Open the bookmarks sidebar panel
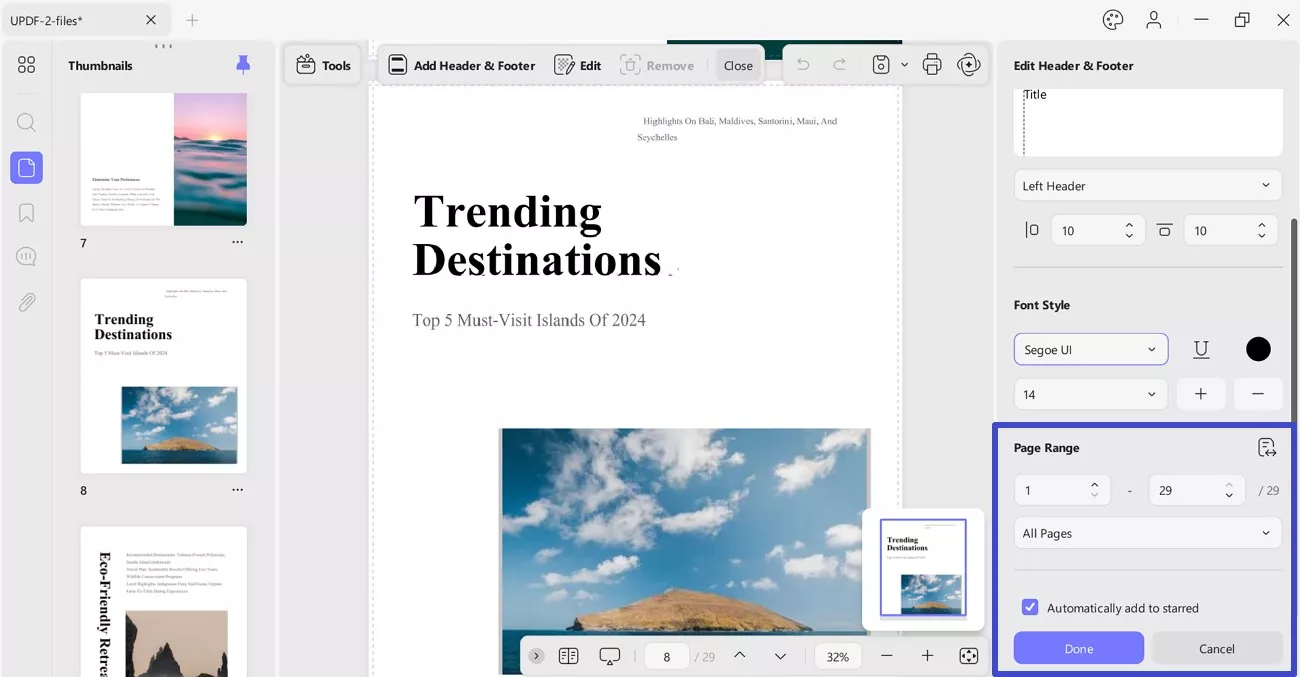 (x=26, y=213)
